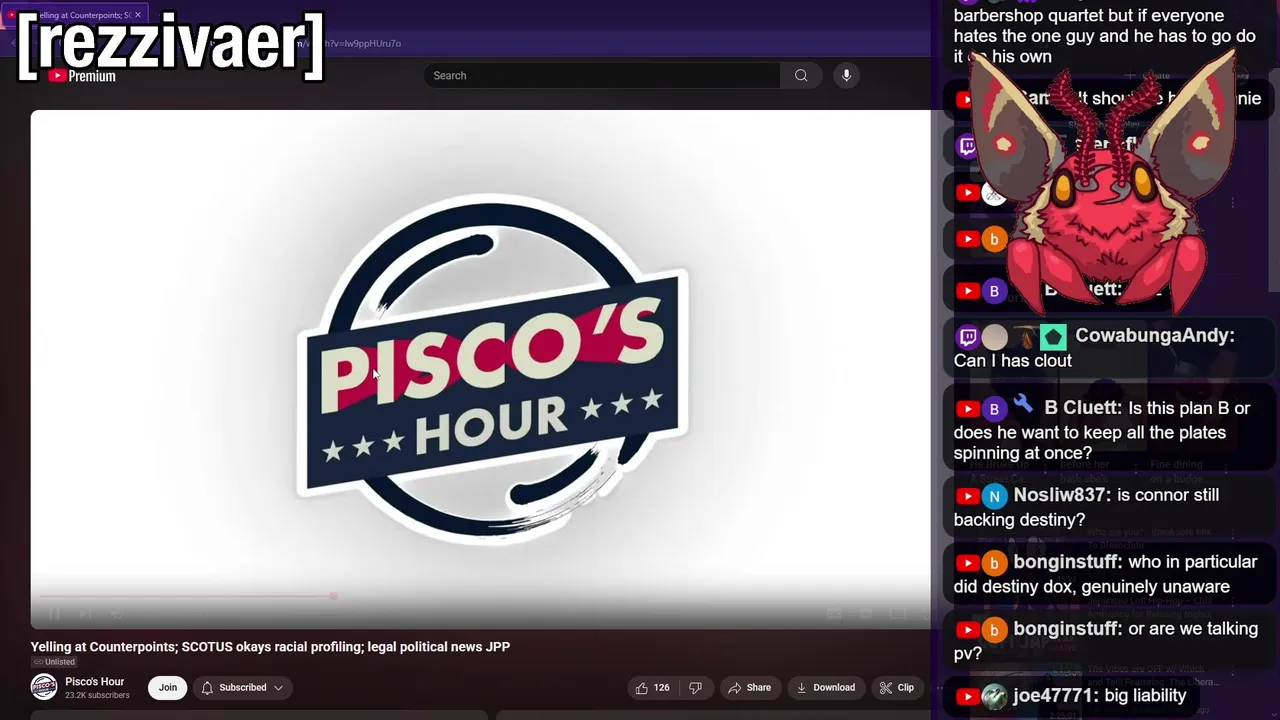
Task: Click the CowabungaAndy username in chat
Action: coord(1155,336)
